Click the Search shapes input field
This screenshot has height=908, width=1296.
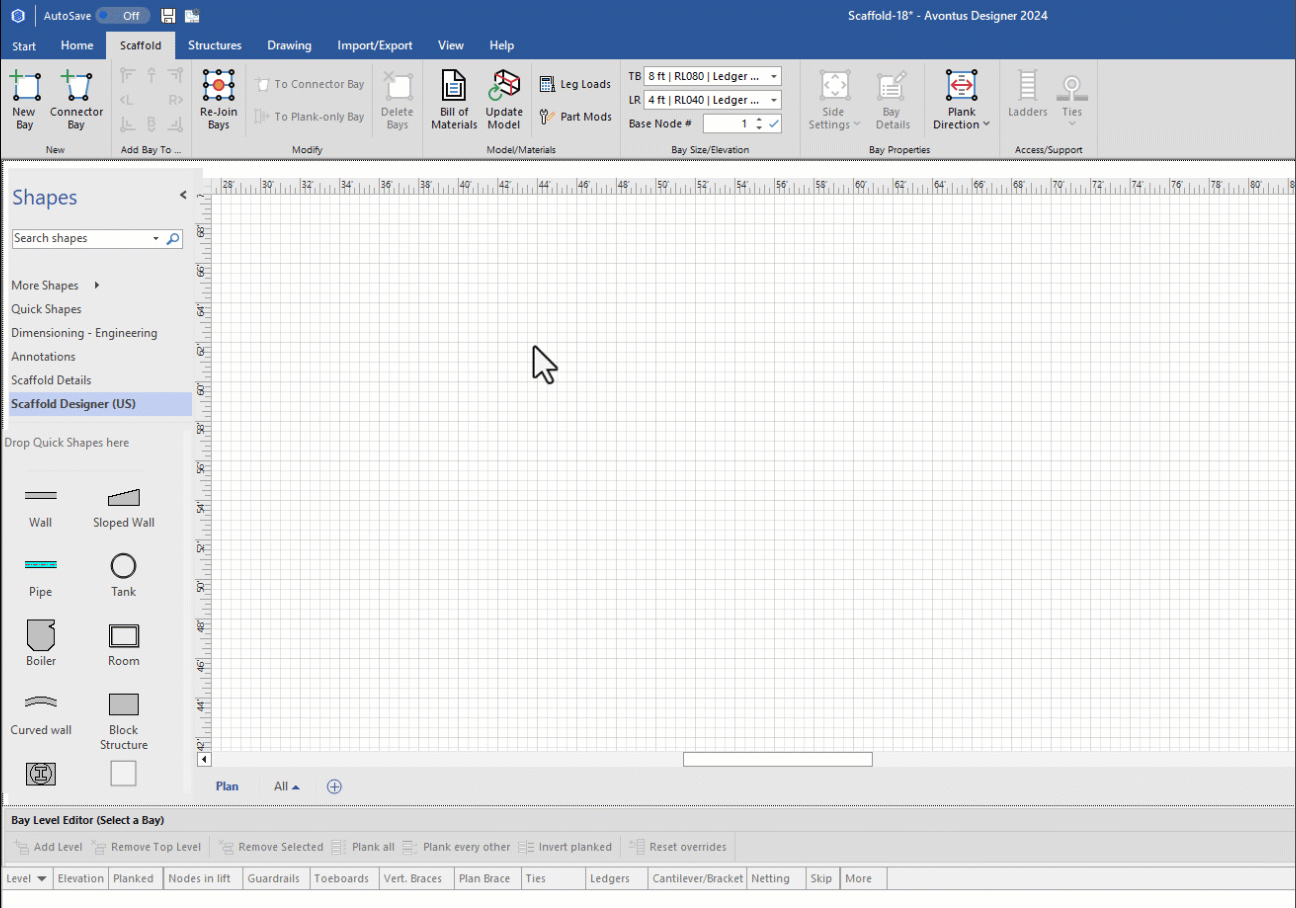(x=80, y=239)
